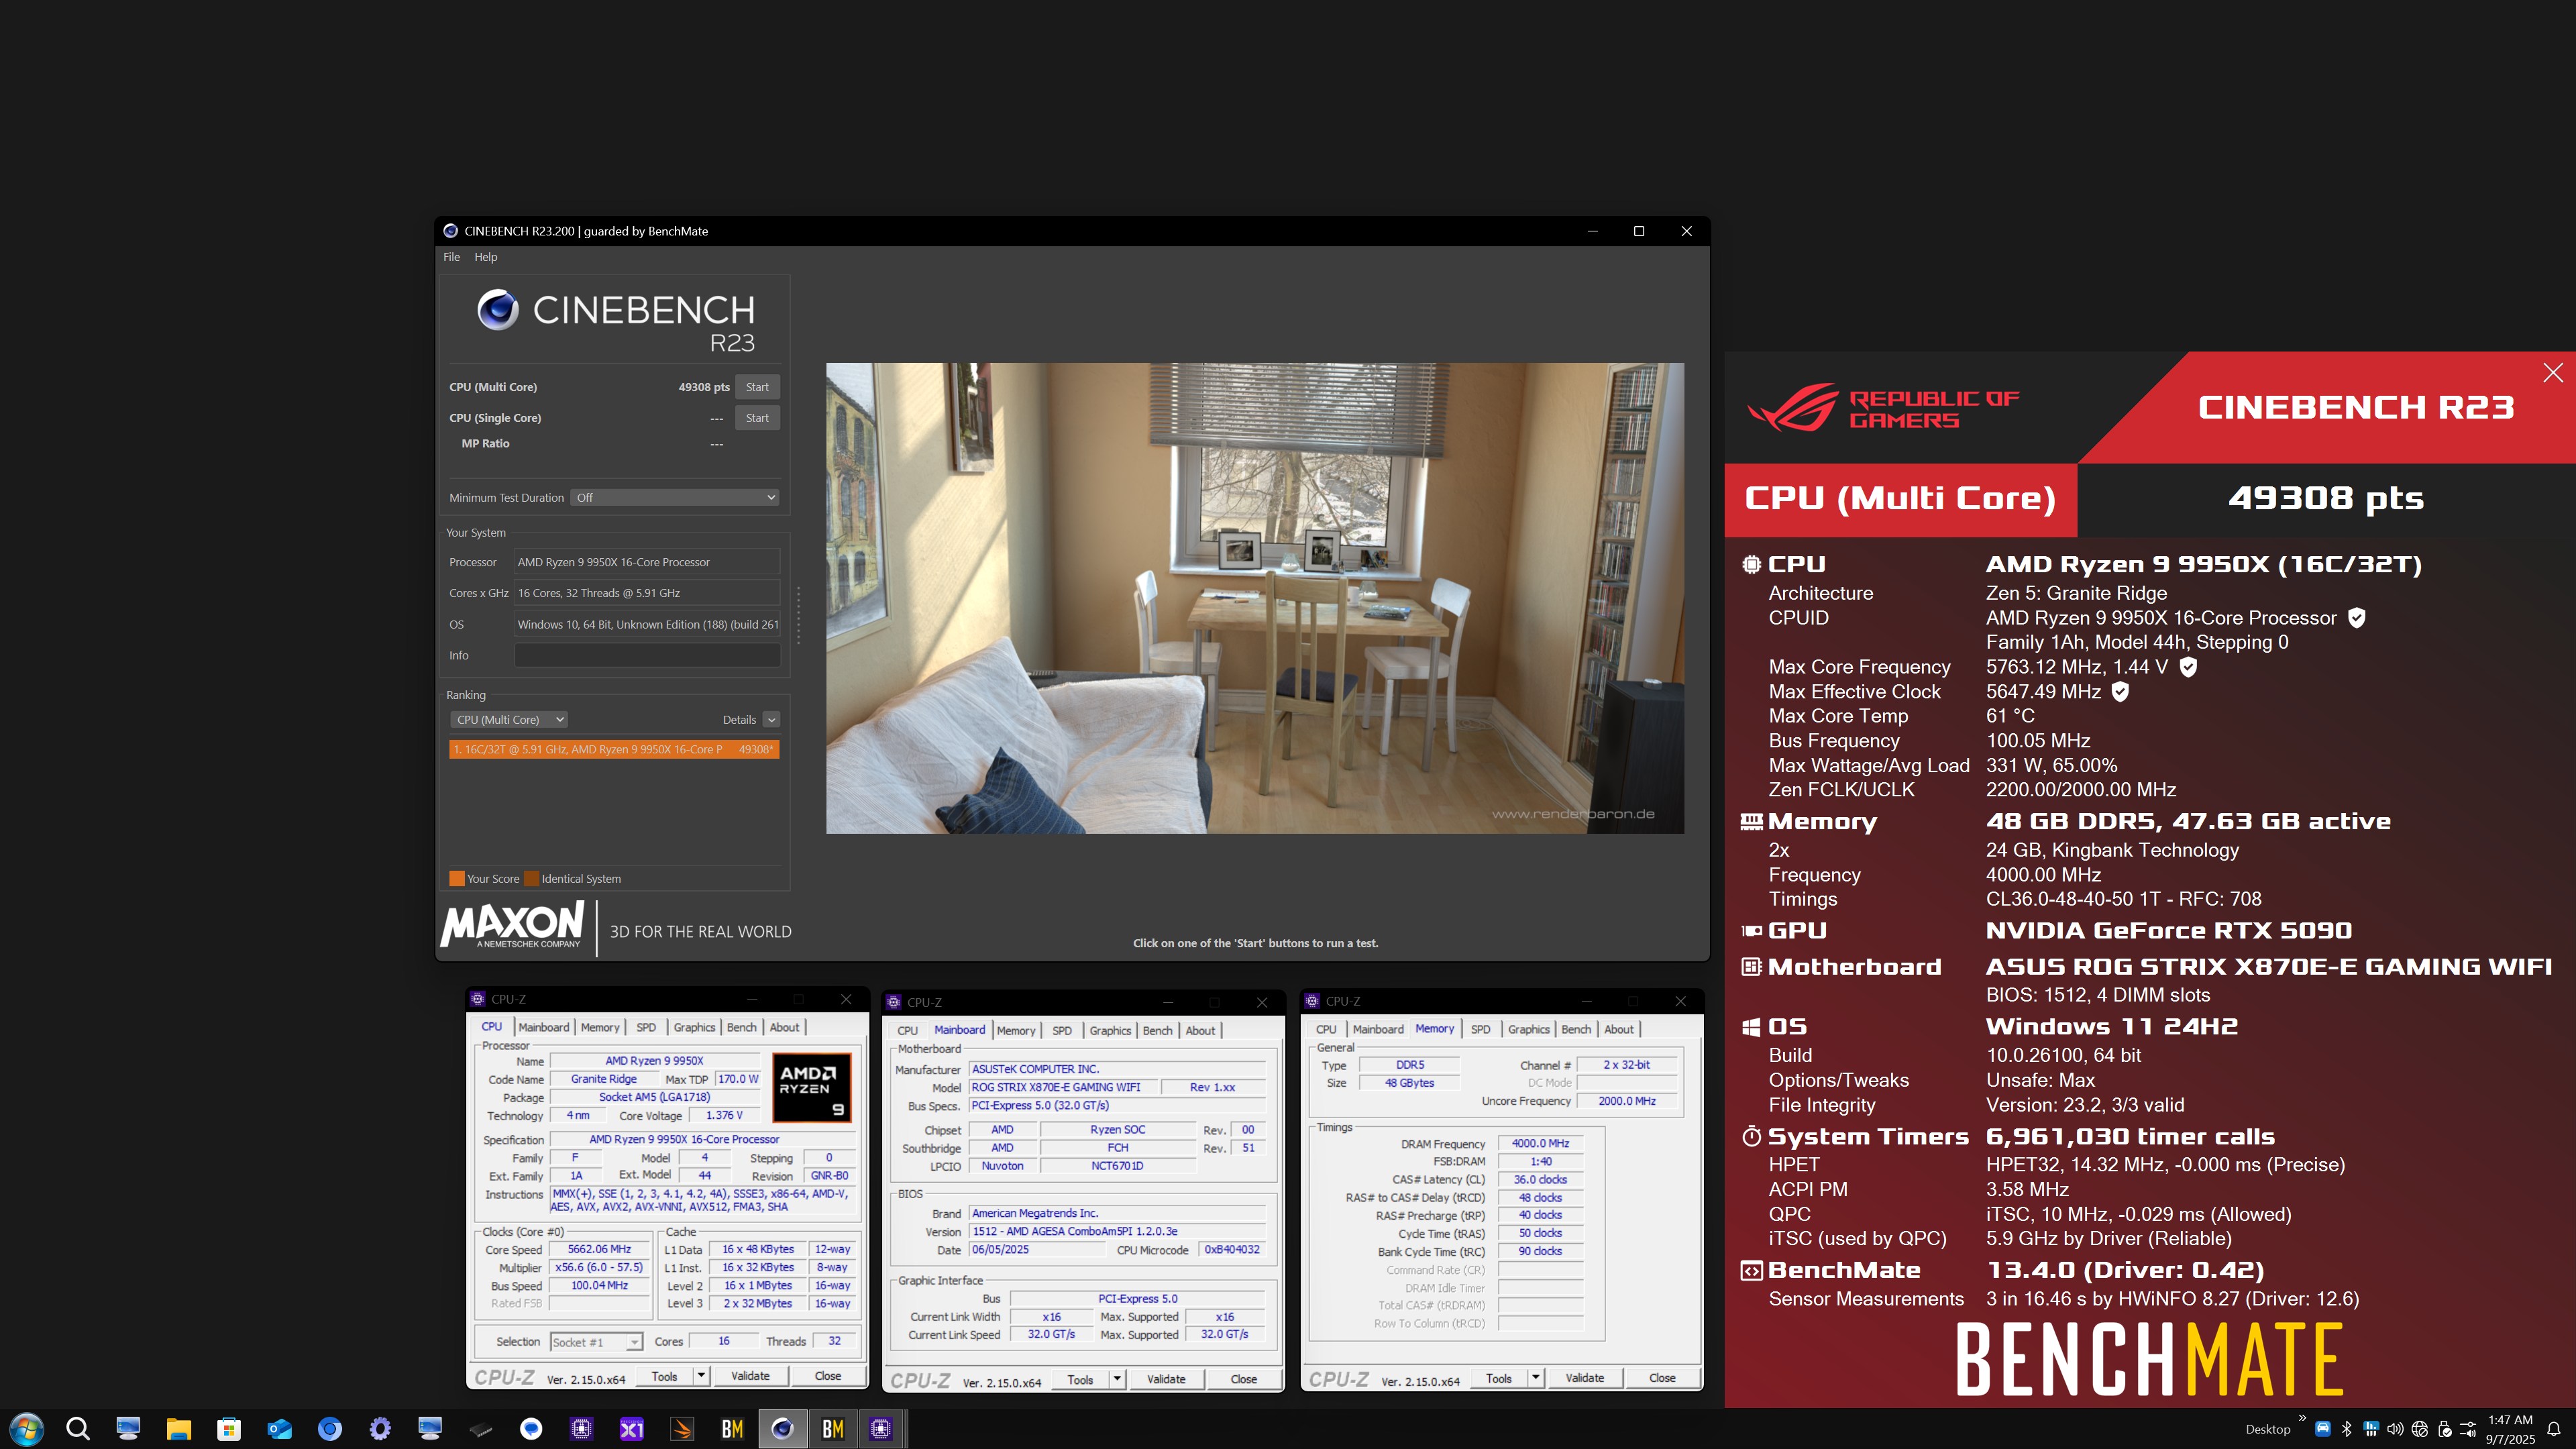Open Tools dropdown arrow in Memory window
This screenshot has width=2576, height=1449.
[1536, 1378]
